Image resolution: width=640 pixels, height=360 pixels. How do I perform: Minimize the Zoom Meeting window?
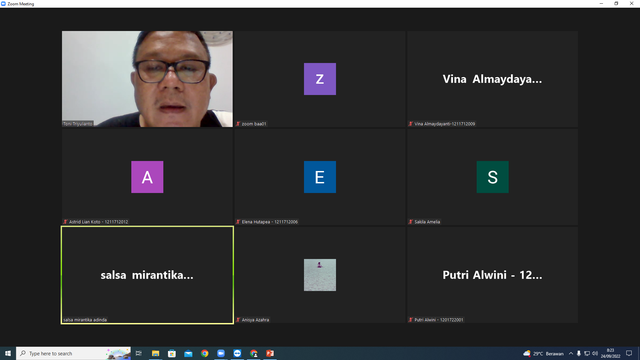pos(601,4)
